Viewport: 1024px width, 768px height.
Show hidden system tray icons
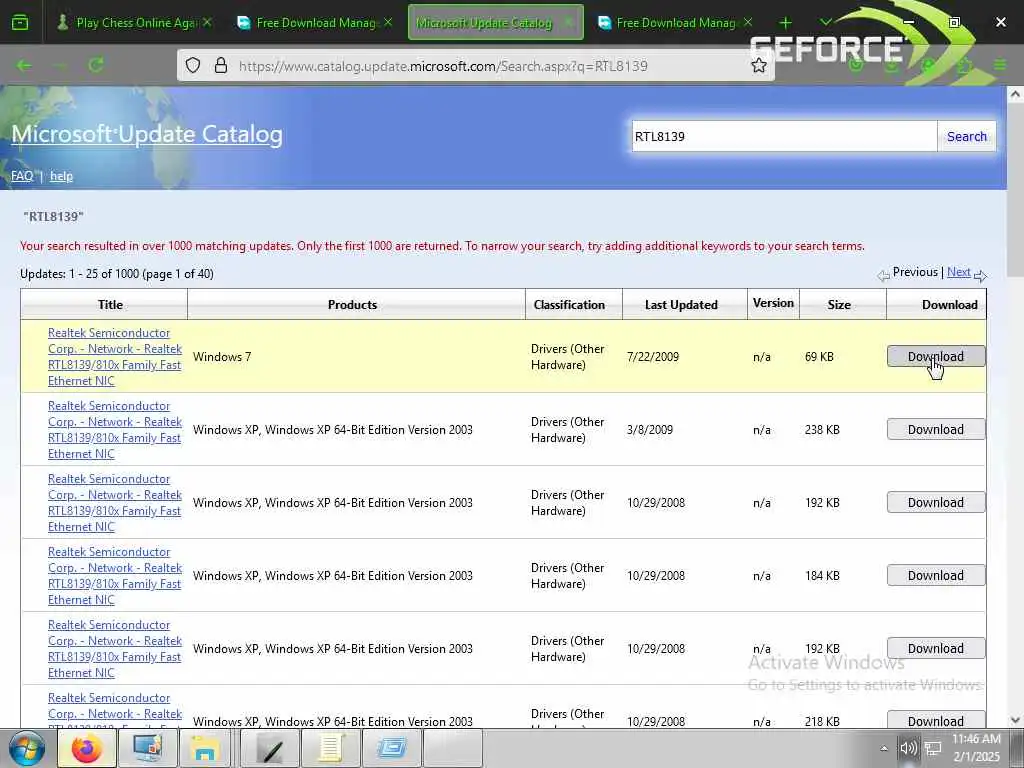click(884, 748)
